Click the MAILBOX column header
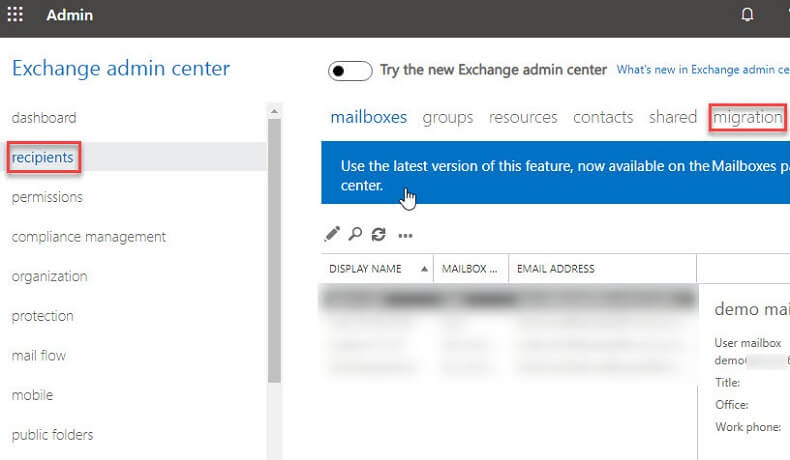This screenshot has height=460, width=790. pos(470,269)
